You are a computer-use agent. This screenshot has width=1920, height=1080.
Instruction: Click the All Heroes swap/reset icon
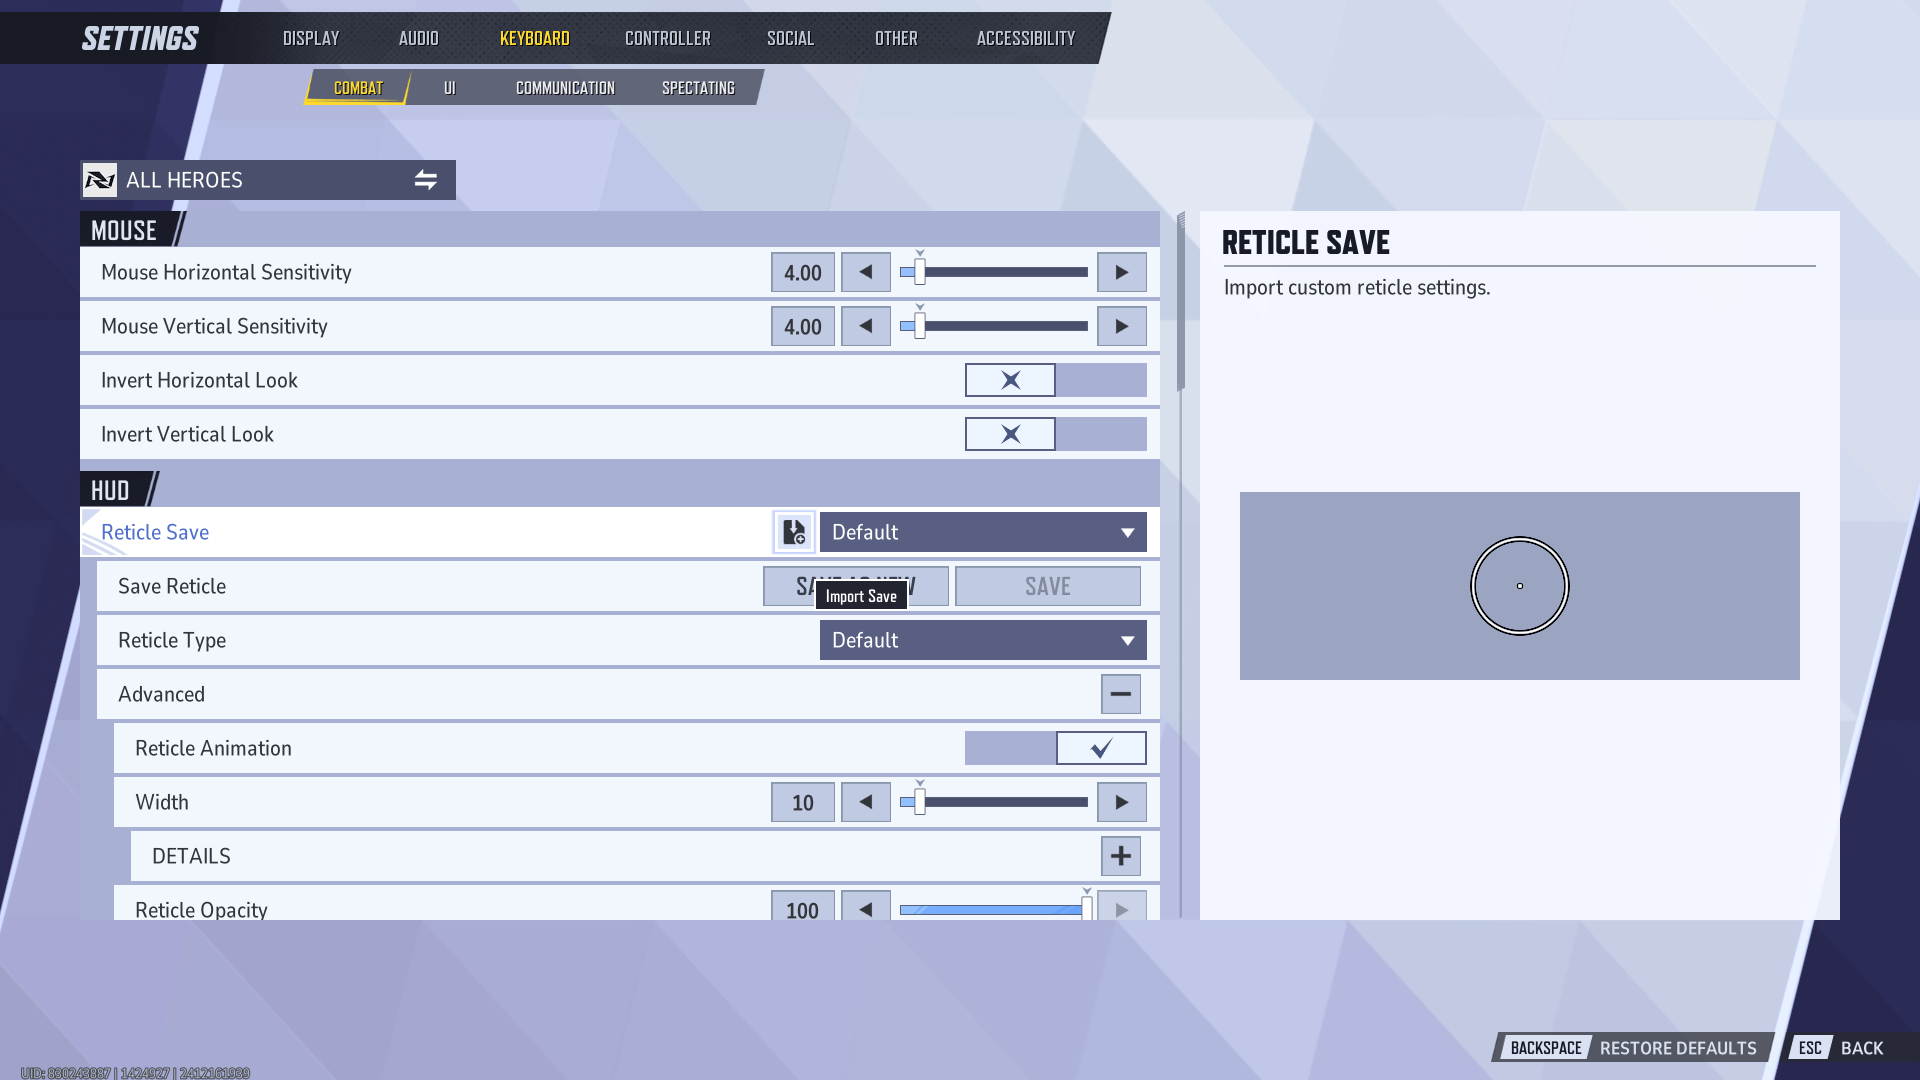coord(426,179)
